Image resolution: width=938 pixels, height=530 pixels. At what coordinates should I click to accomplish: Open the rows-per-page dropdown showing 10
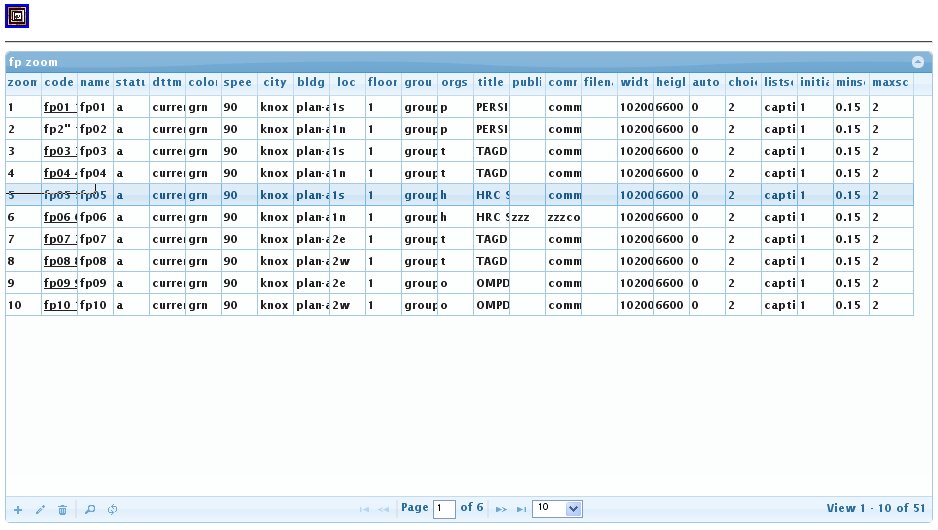557,508
